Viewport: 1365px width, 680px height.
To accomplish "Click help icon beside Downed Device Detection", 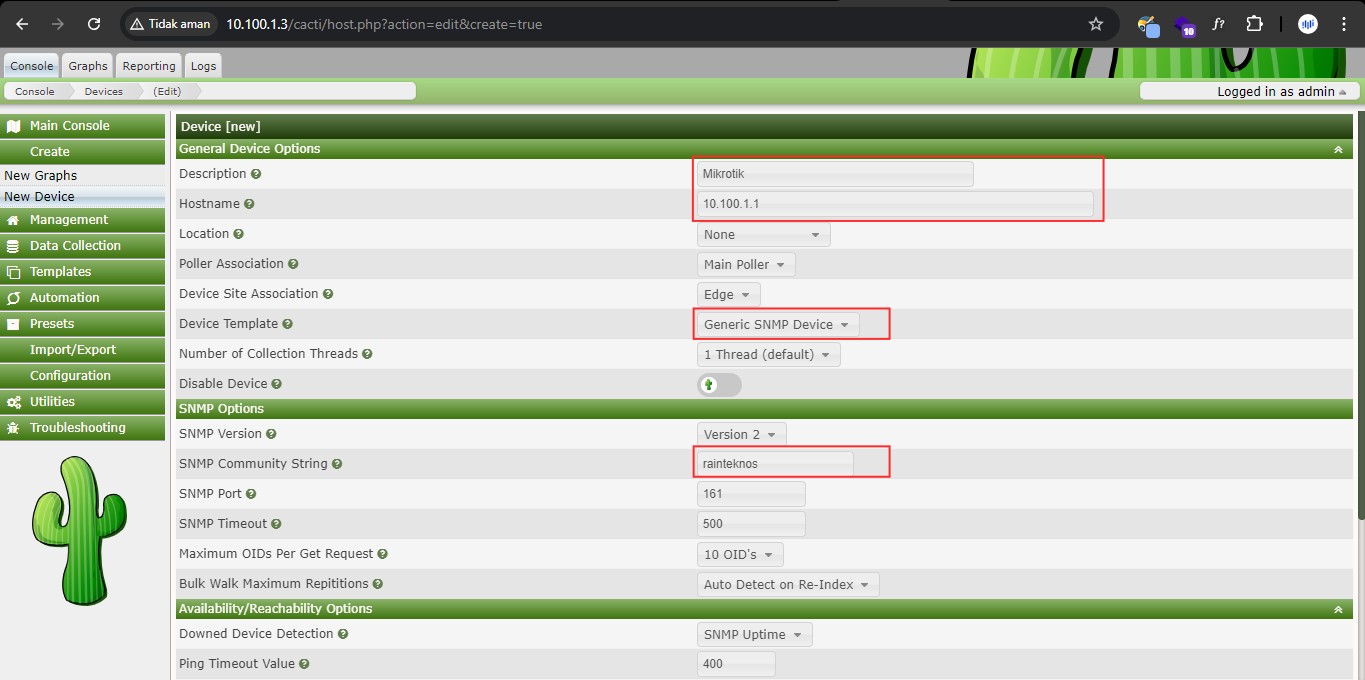I will point(343,634).
